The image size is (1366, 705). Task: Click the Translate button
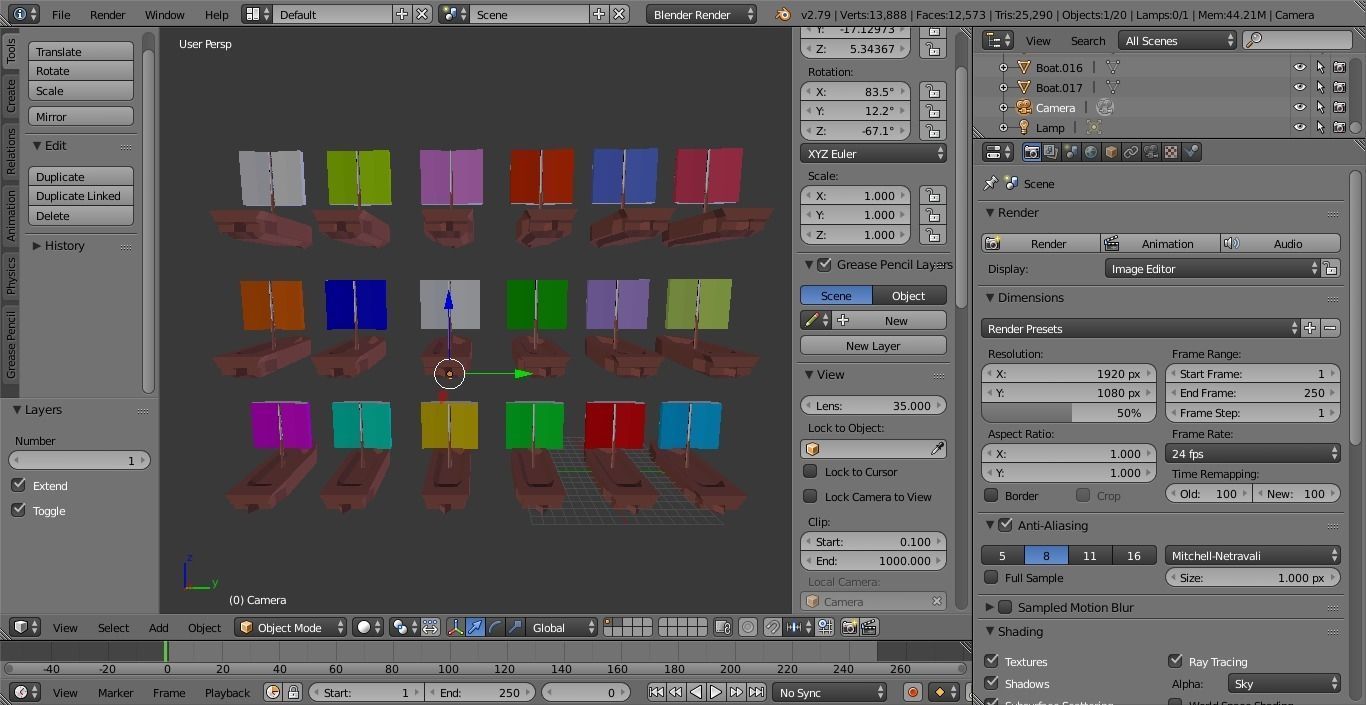tap(81, 51)
